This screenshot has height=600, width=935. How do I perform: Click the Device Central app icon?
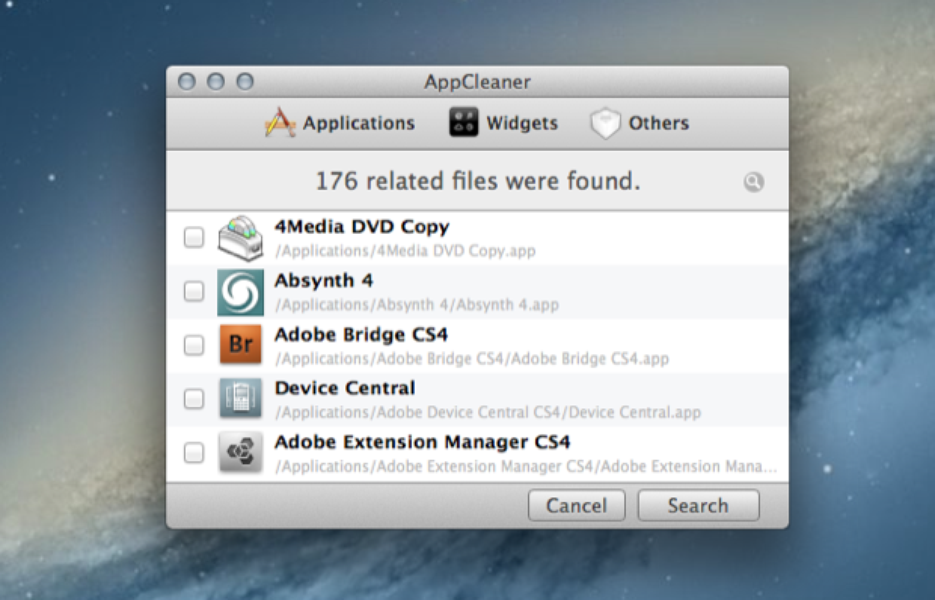240,398
